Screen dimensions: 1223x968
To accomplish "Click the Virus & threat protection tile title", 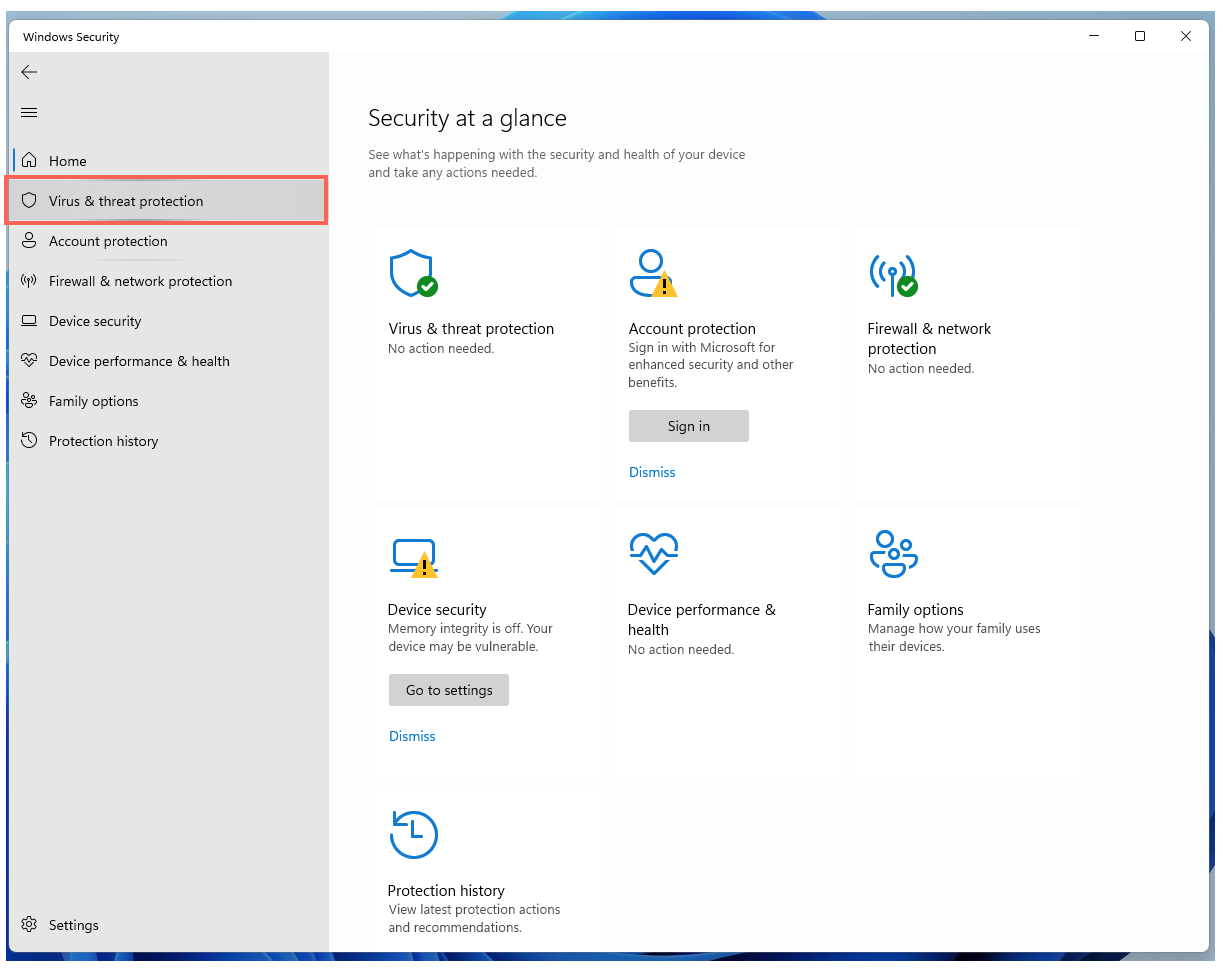I will [x=470, y=328].
